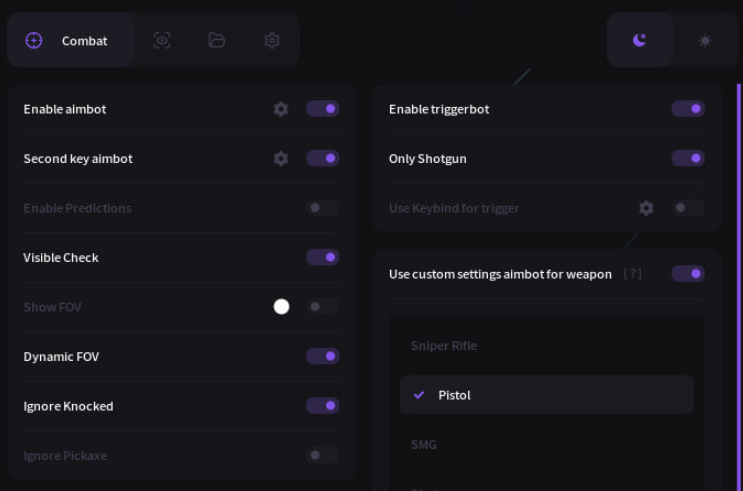Select Sniper Rifle in weapon list

click(x=547, y=346)
